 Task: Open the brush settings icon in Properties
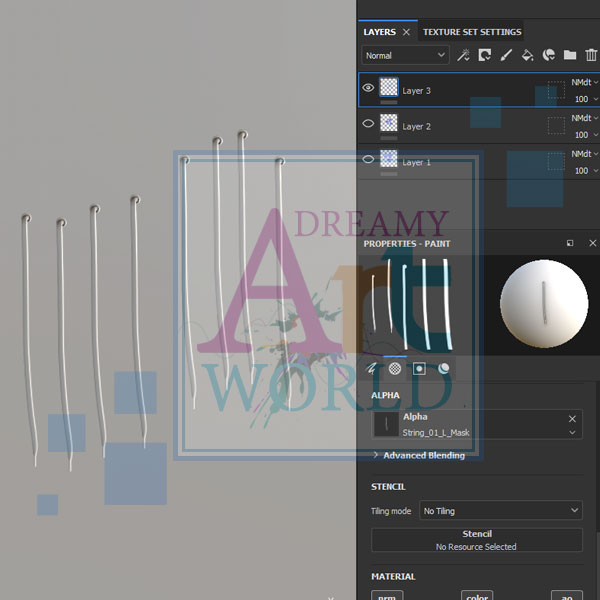(x=372, y=368)
